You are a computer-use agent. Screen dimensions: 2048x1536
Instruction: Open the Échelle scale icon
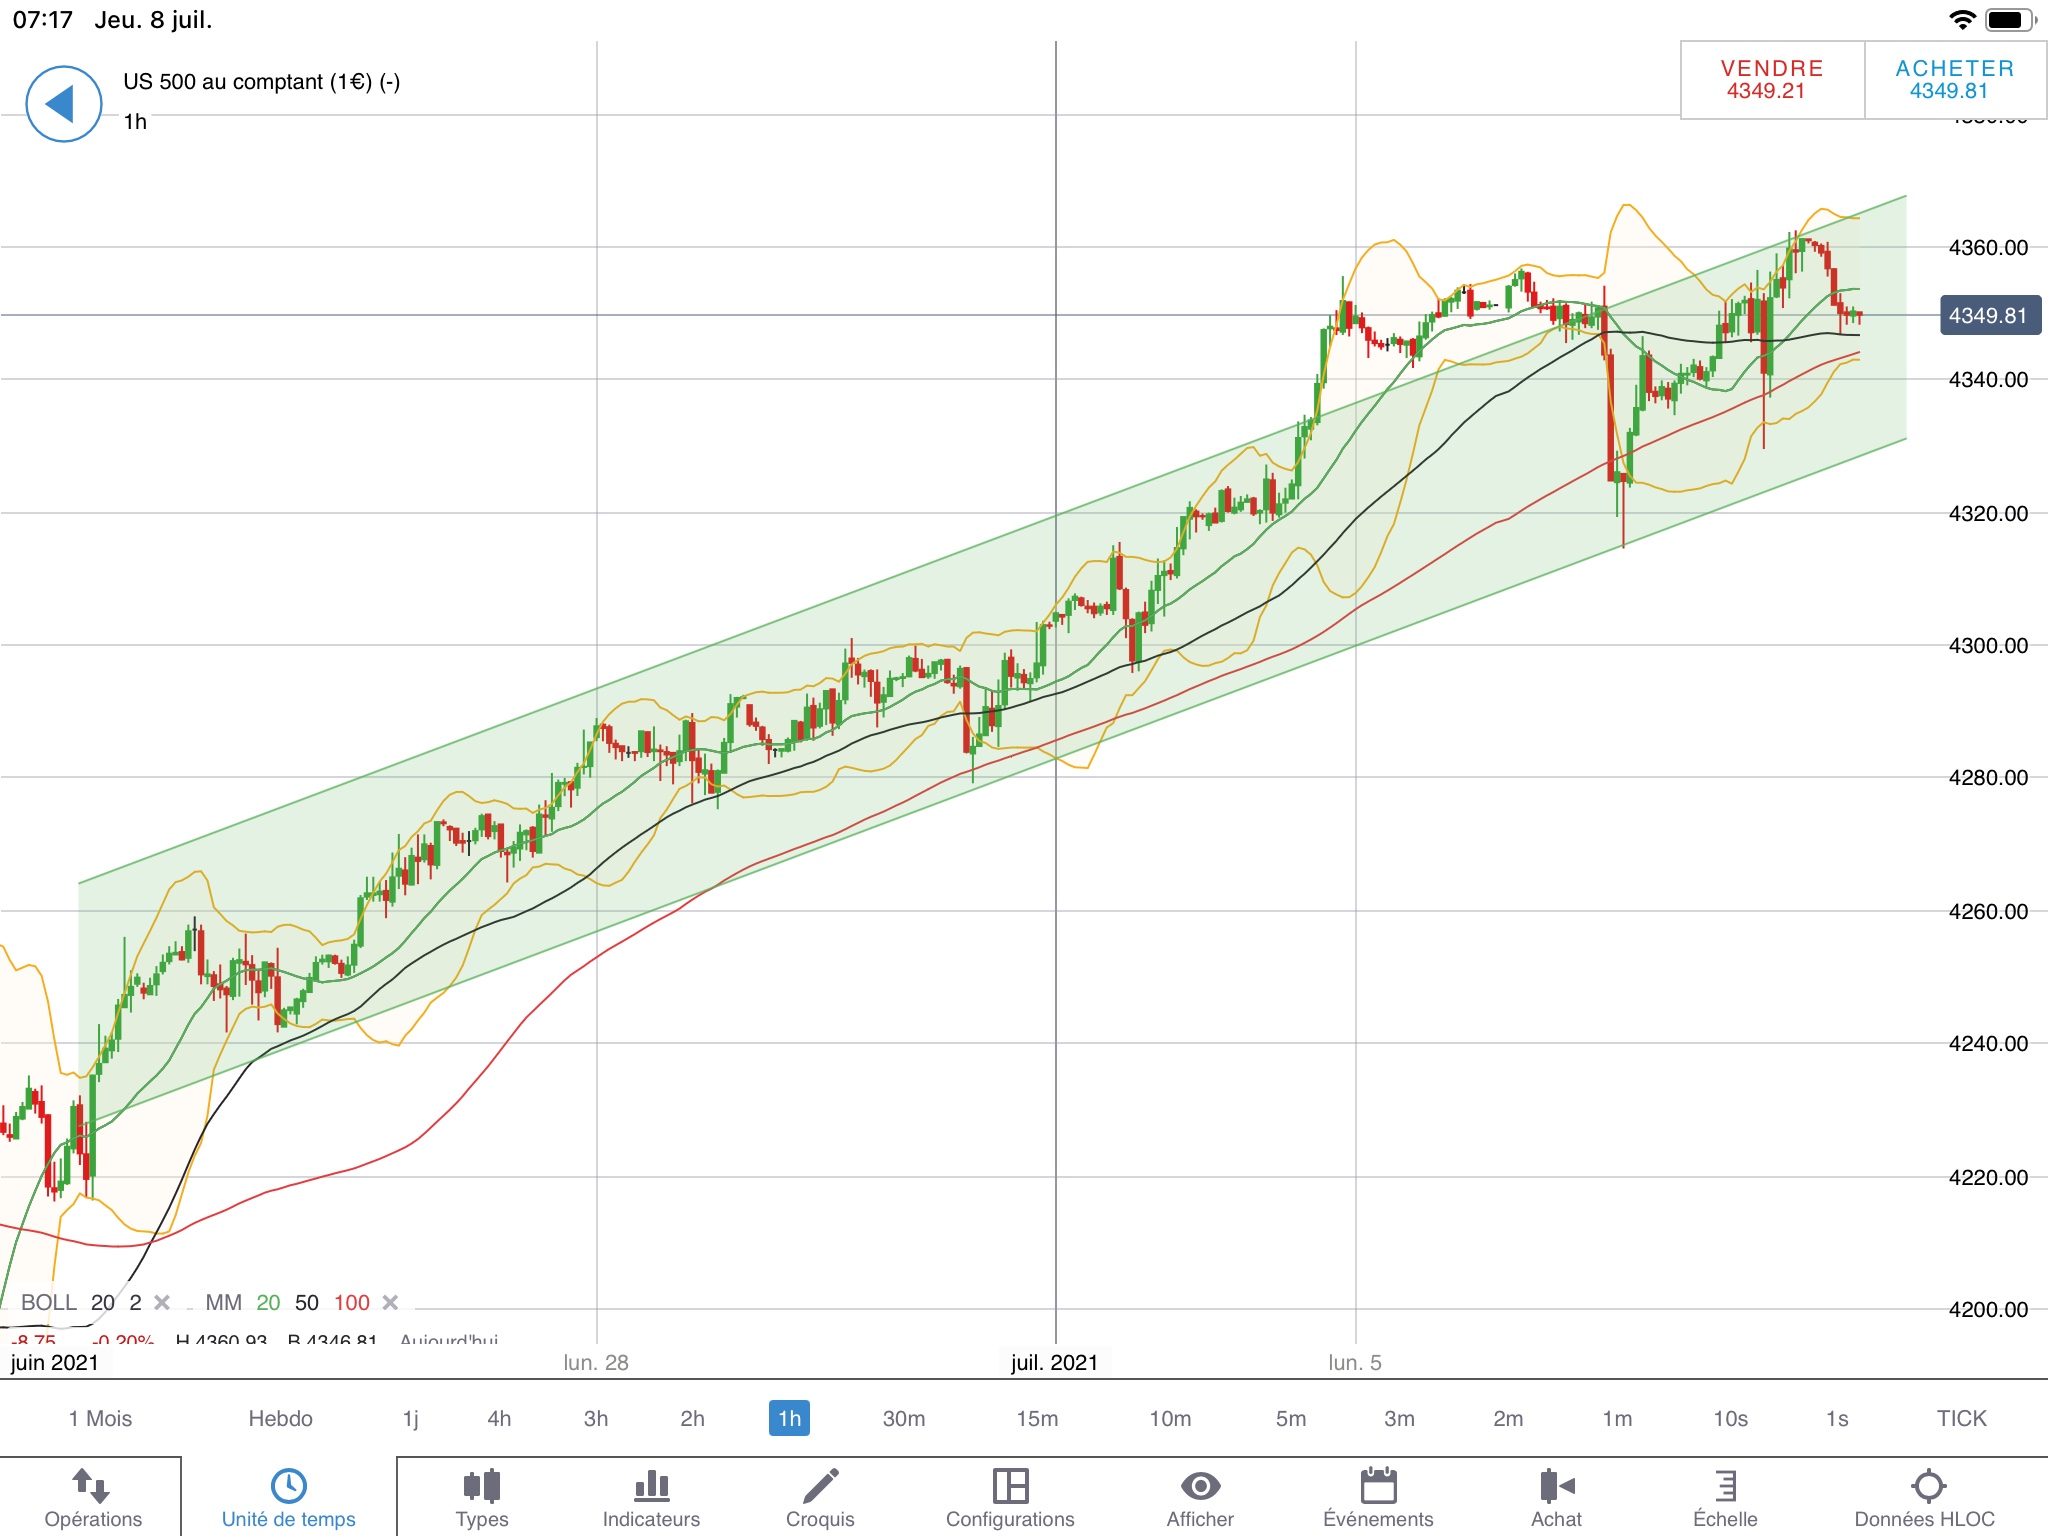click(x=1725, y=1486)
